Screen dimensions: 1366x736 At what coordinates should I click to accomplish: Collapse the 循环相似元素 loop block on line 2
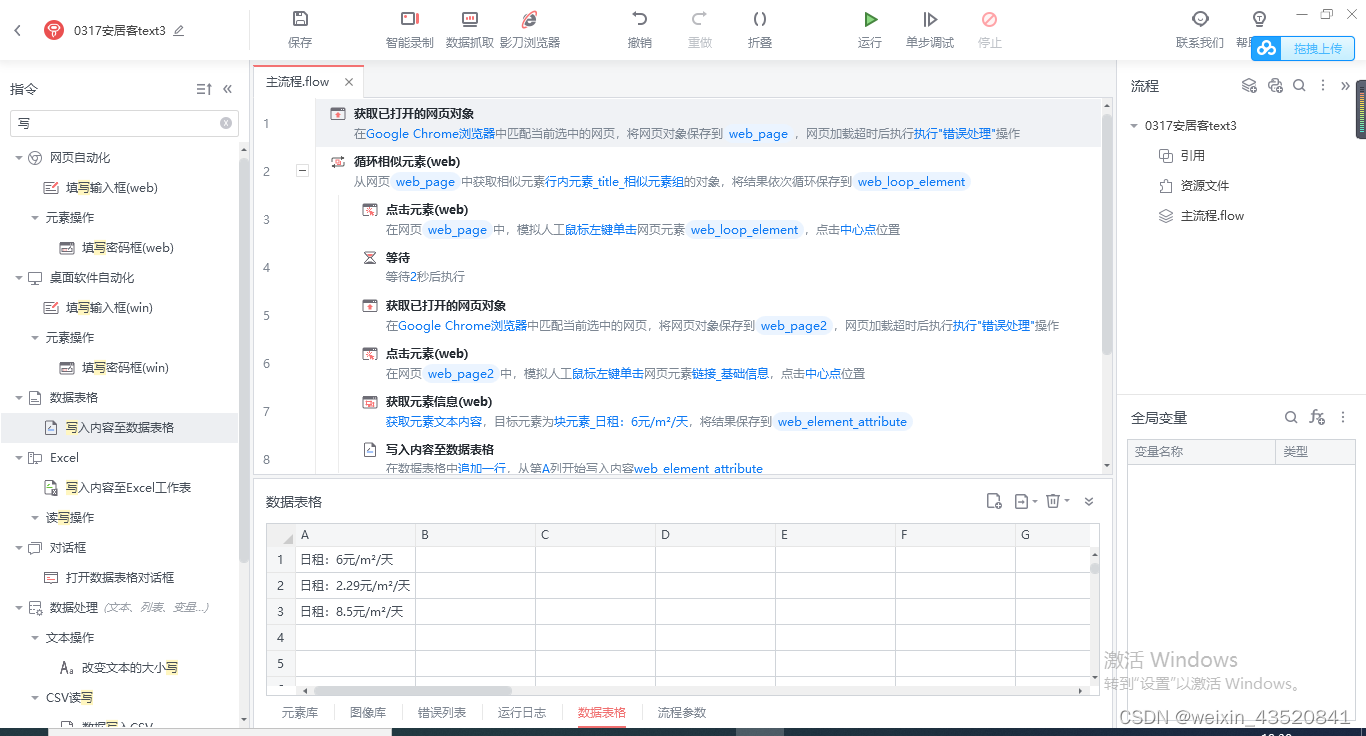(302, 171)
